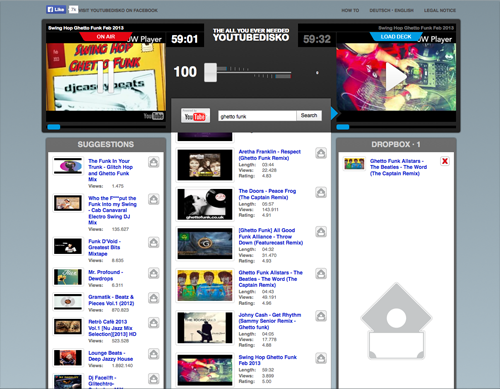Open The Doors Peace Frog Remix link
Image resolution: width=500 pixels, height=389 pixels.
coord(267,194)
